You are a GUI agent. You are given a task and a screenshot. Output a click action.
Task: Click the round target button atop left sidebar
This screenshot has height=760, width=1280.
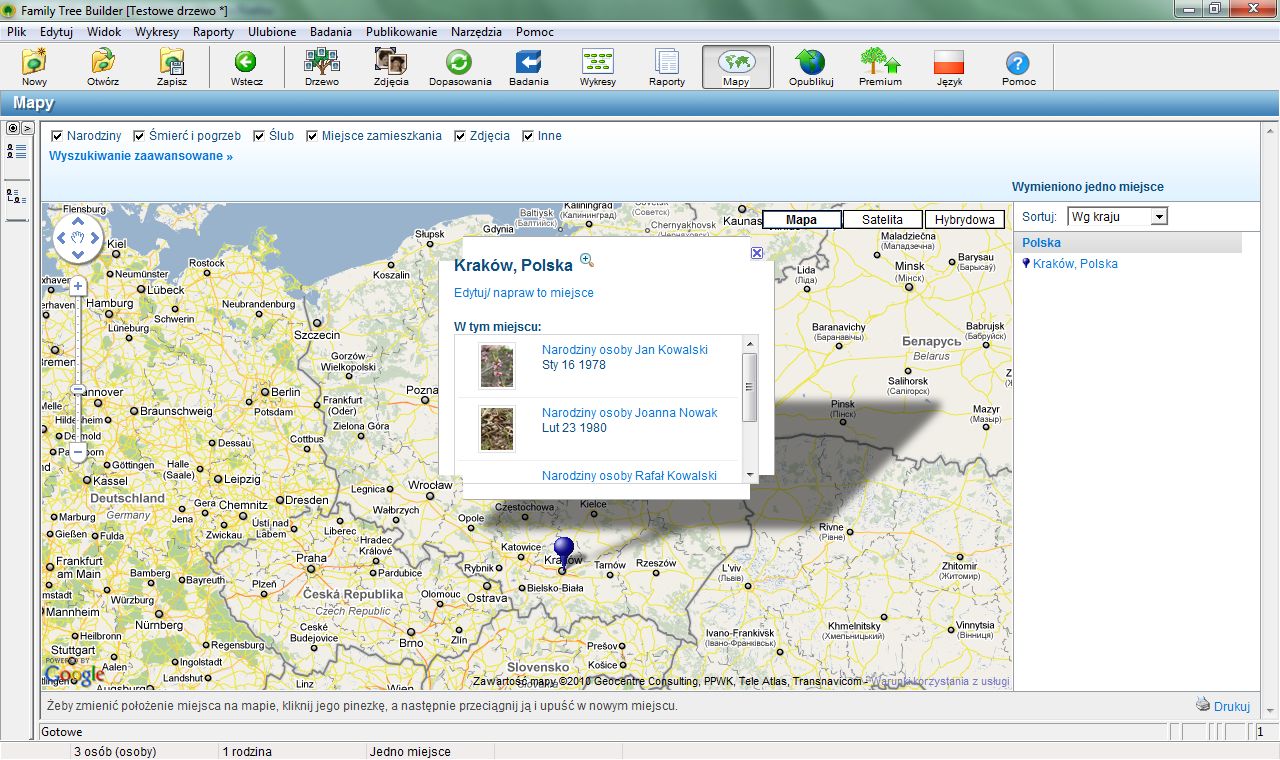13,128
